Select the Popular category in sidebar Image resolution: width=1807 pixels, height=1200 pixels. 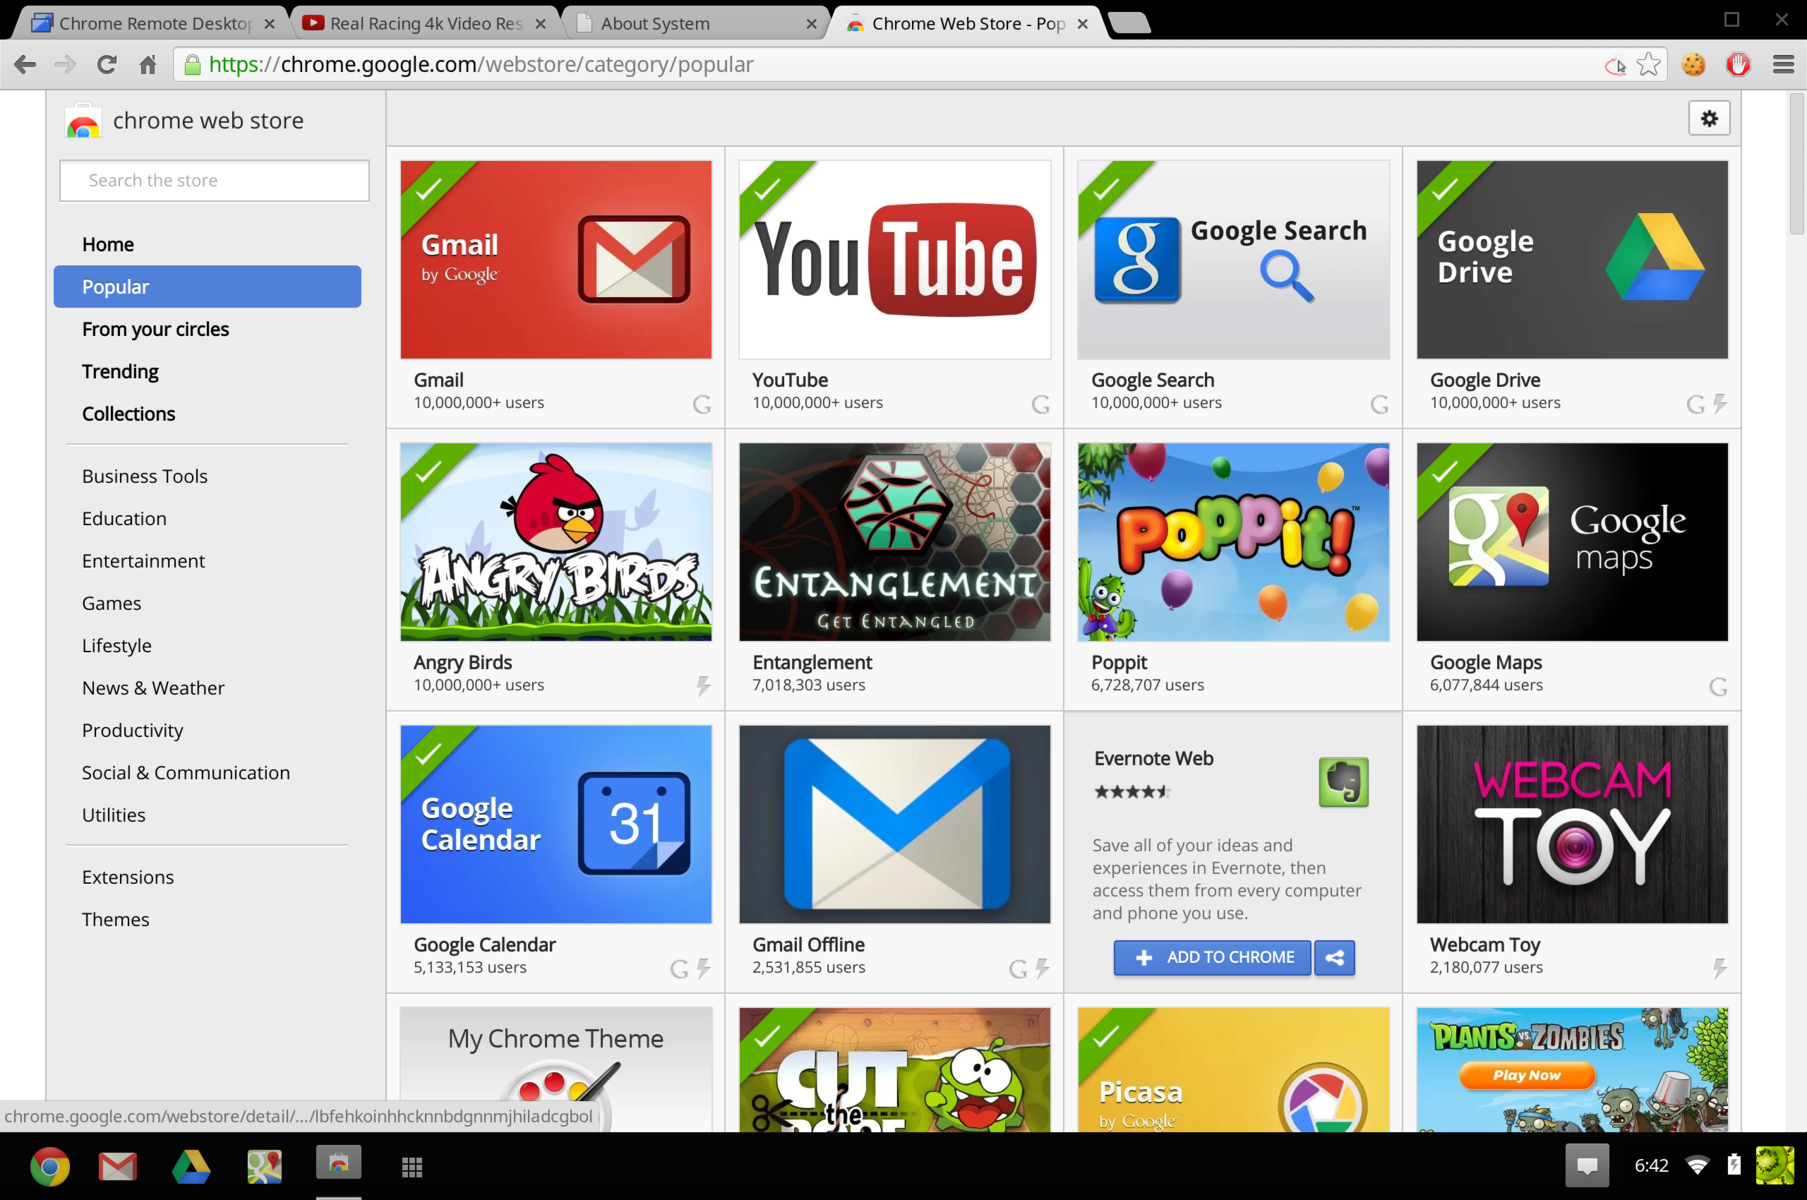click(207, 286)
